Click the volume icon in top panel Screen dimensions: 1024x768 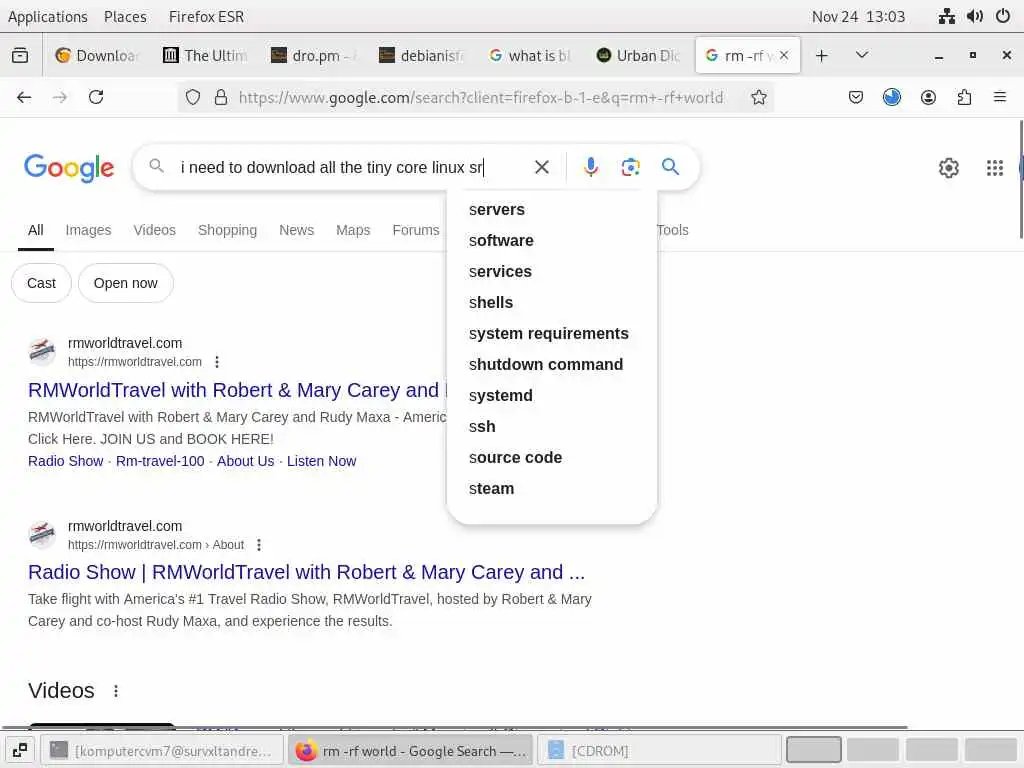(x=975, y=16)
